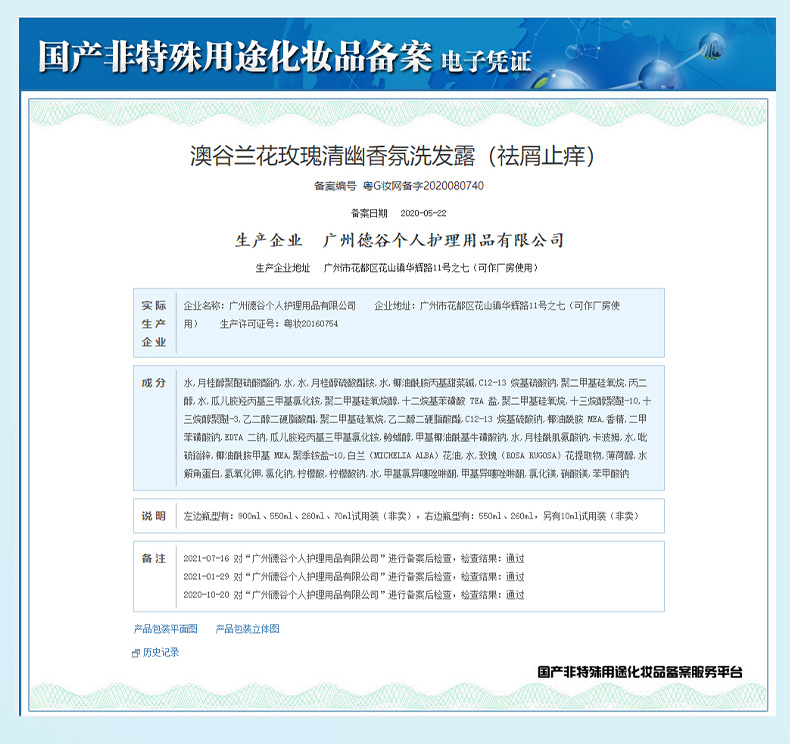
Task: Click the 2021-01-29 inspection remark row
Action: [x=354, y=576]
